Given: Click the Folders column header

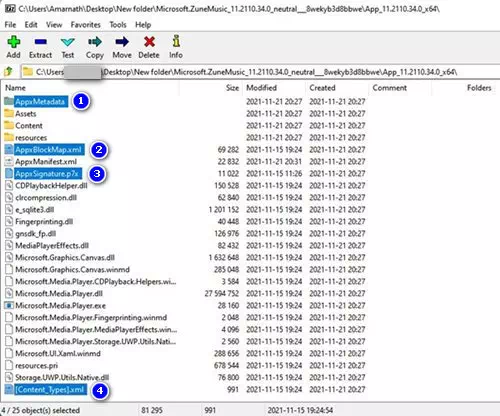Looking at the screenshot, I should pos(479,88).
